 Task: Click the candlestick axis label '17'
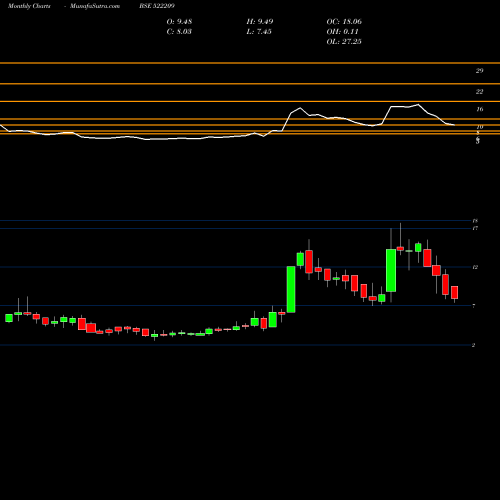[475, 228]
